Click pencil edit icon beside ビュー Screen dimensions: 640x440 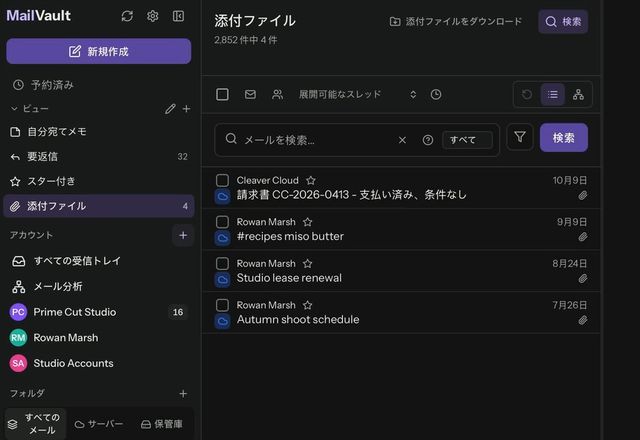tap(170, 109)
